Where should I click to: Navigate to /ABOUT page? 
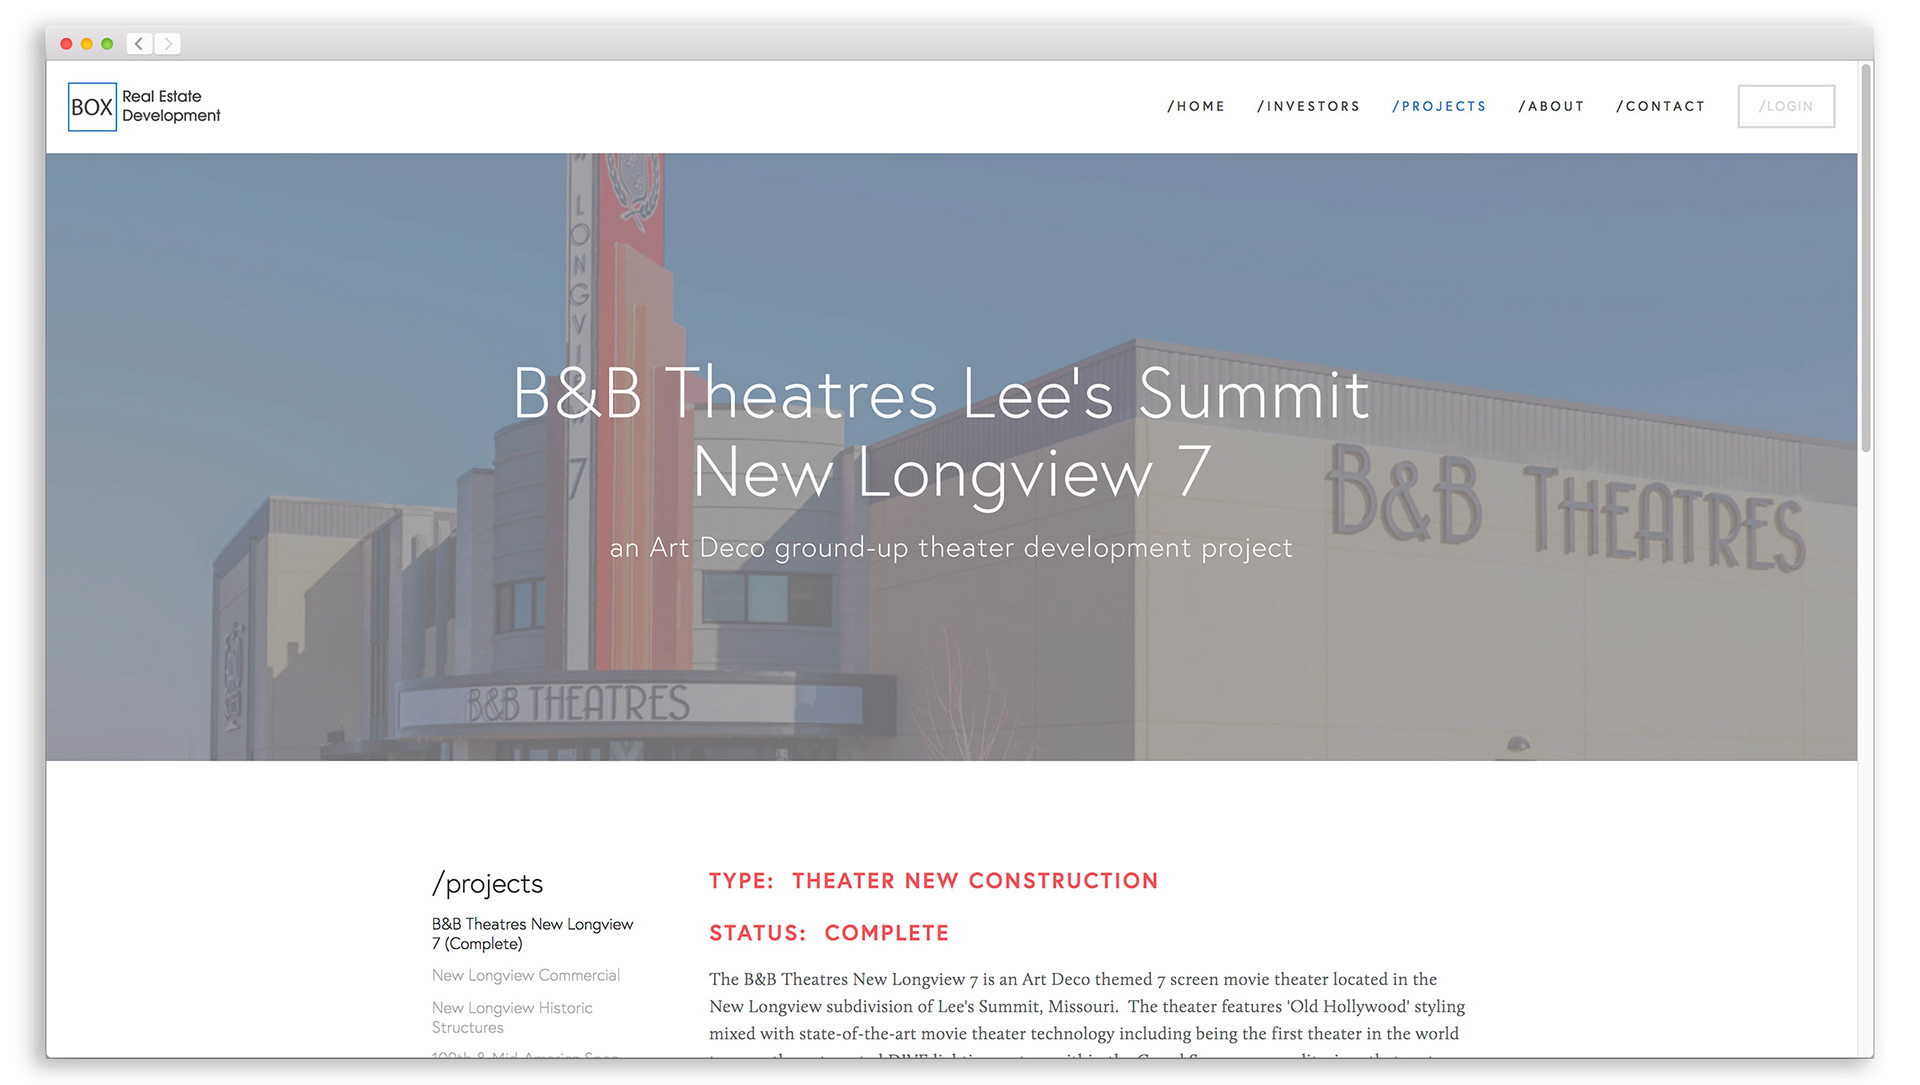[x=1551, y=106]
